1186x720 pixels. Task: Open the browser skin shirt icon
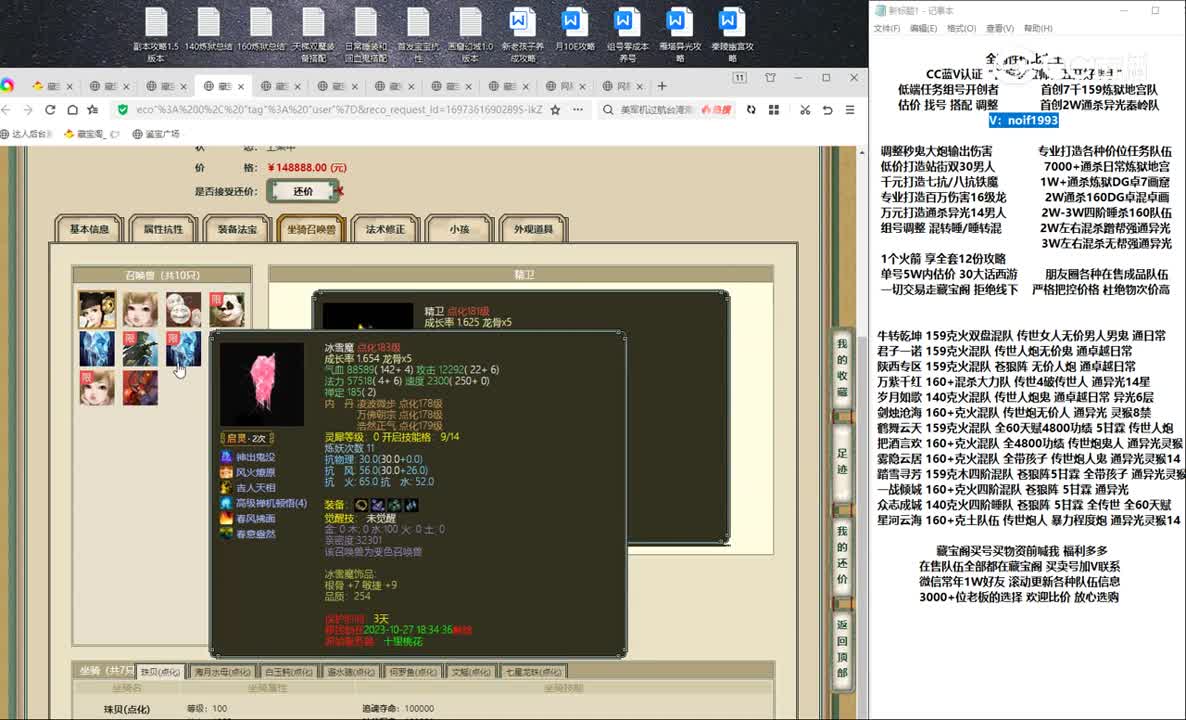[770, 78]
